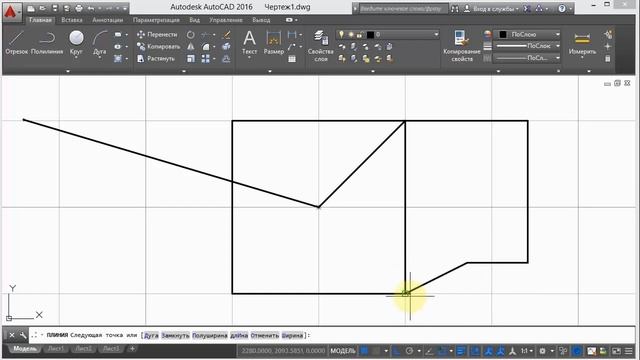Click the black object color swatch ПоСлою
Viewport: 640px width, 360px height.
503,35
